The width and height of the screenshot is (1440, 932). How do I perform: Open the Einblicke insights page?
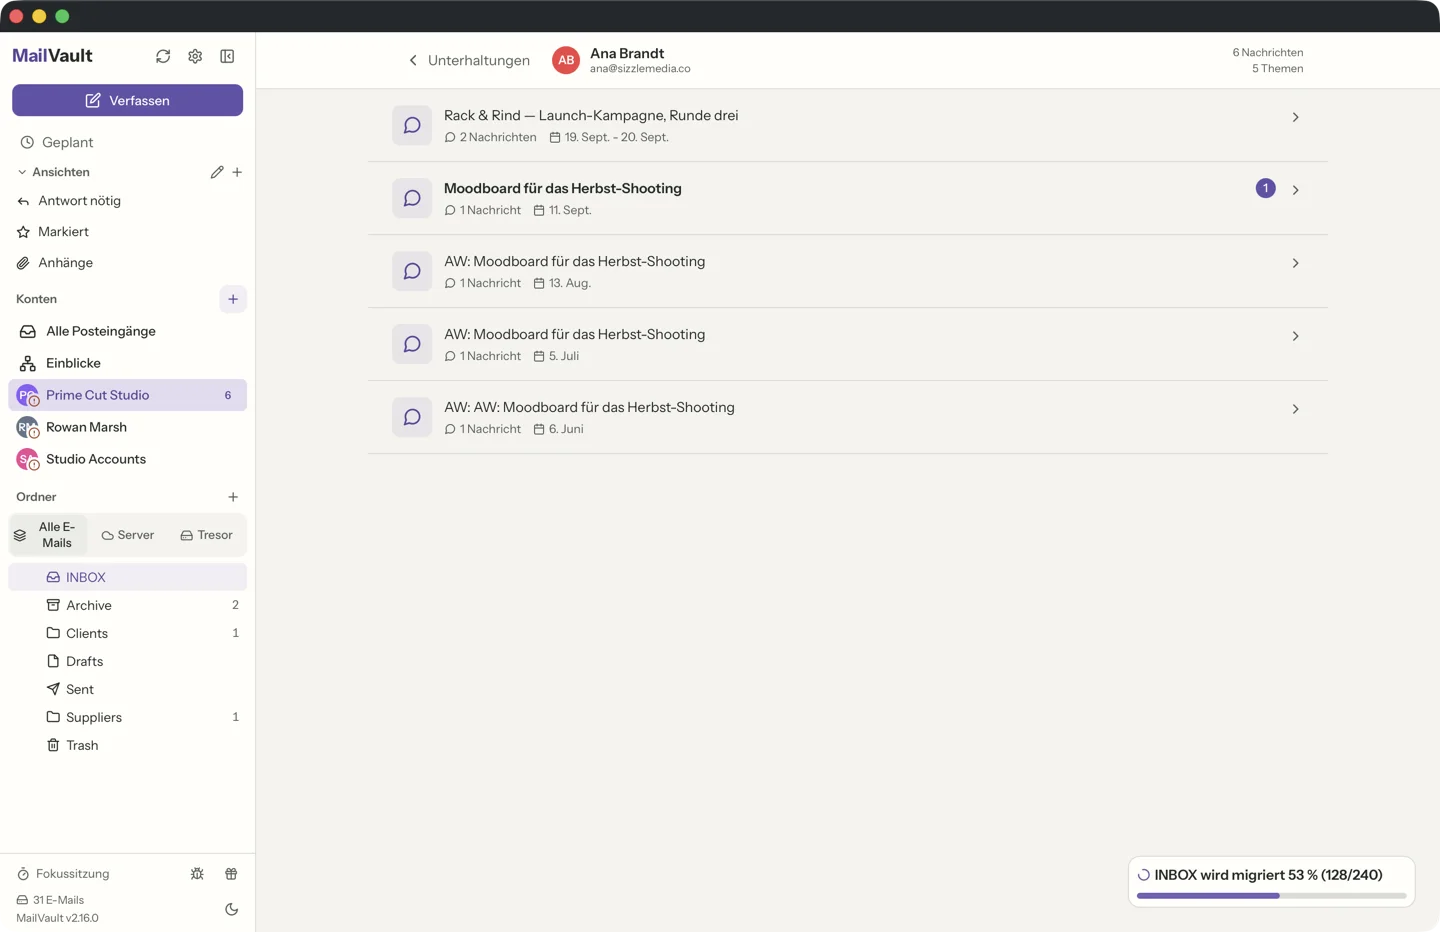tap(127, 363)
